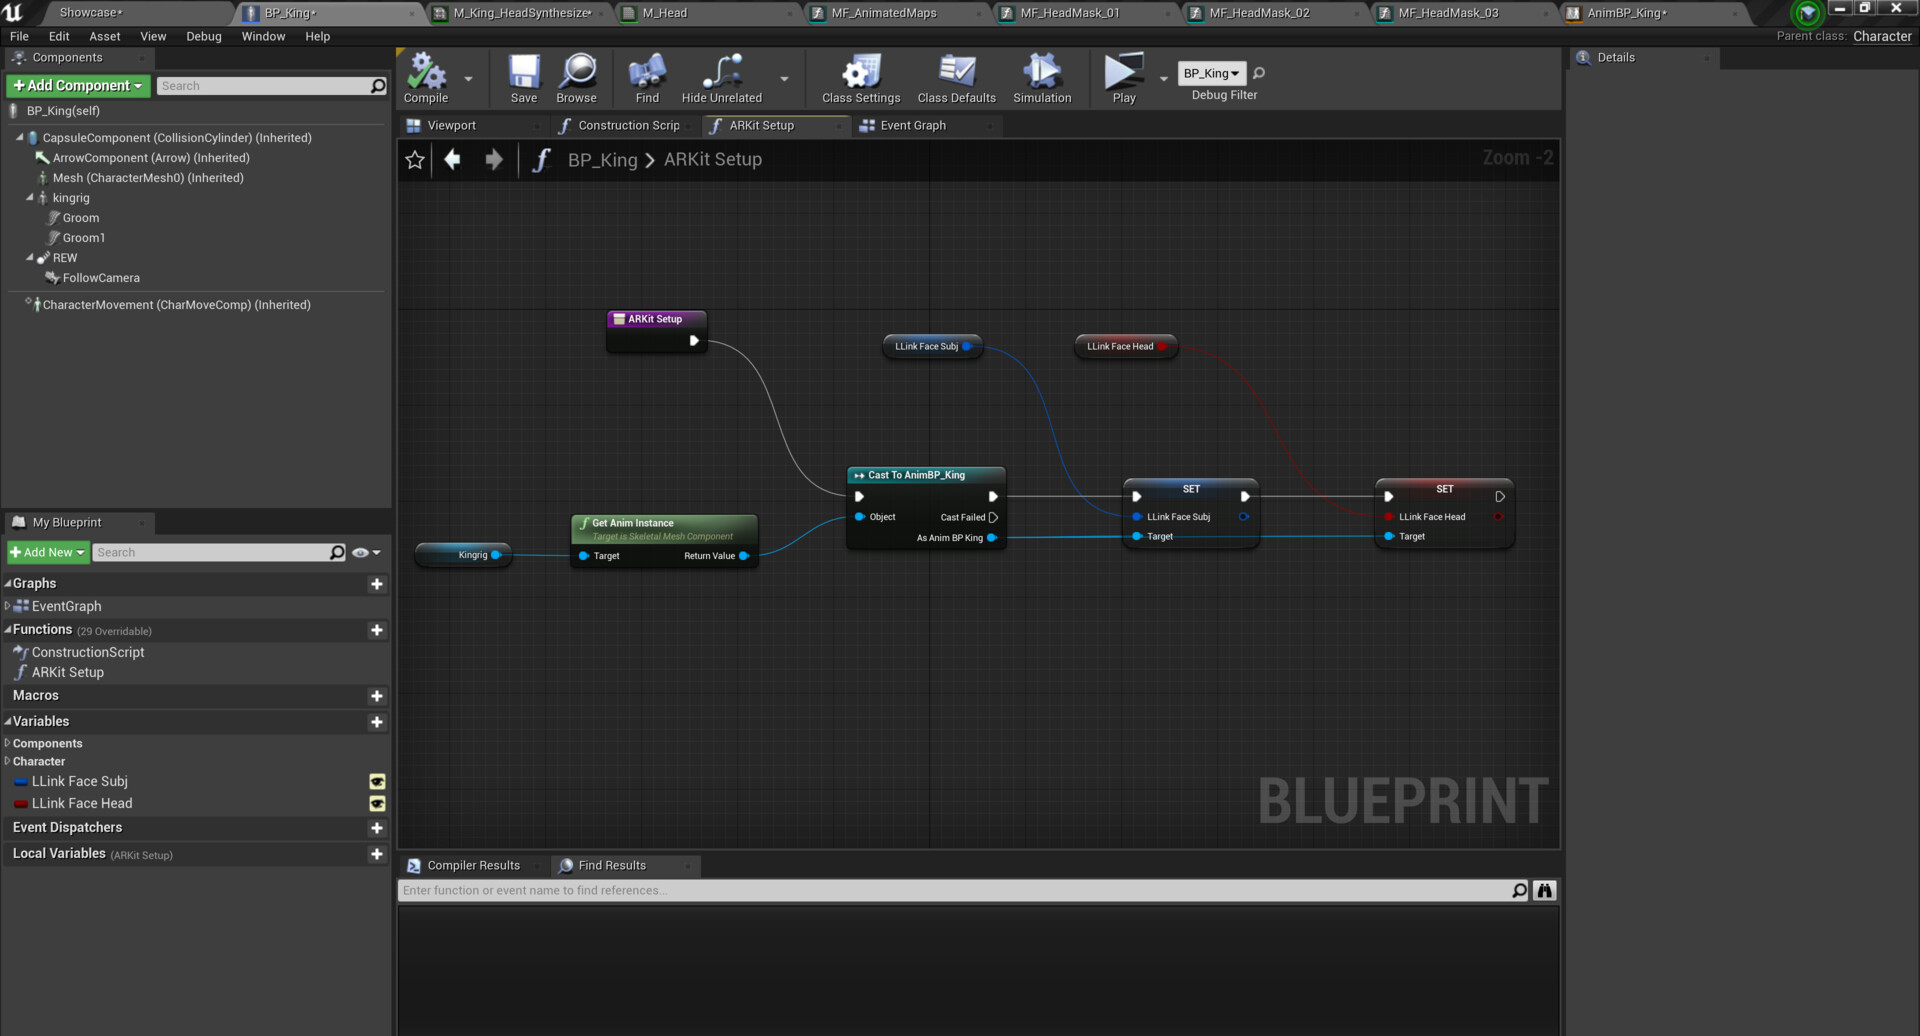
Task: Select the Cast To AnimBP_King node title
Action: pyautogui.click(x=916, y=475)
